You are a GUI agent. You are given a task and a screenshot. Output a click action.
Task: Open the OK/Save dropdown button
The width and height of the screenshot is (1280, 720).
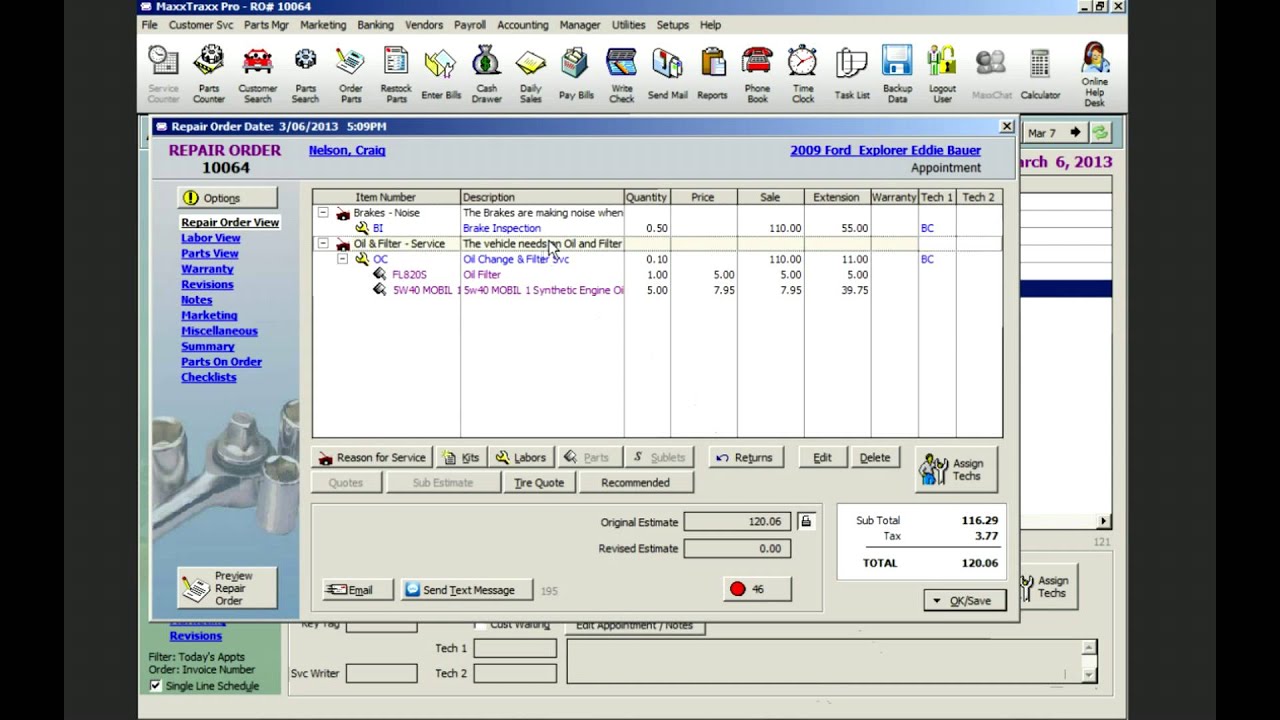(965, 601)
